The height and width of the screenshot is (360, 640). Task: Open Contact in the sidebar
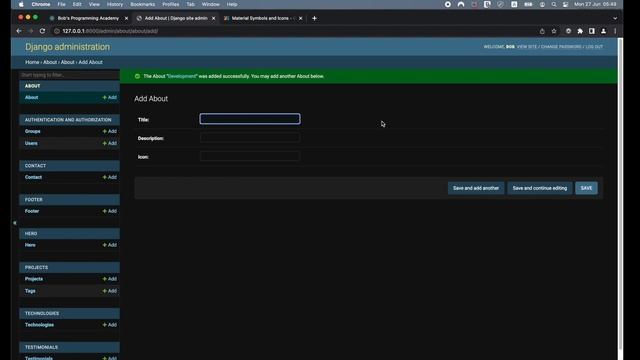[x=33, y=178]
